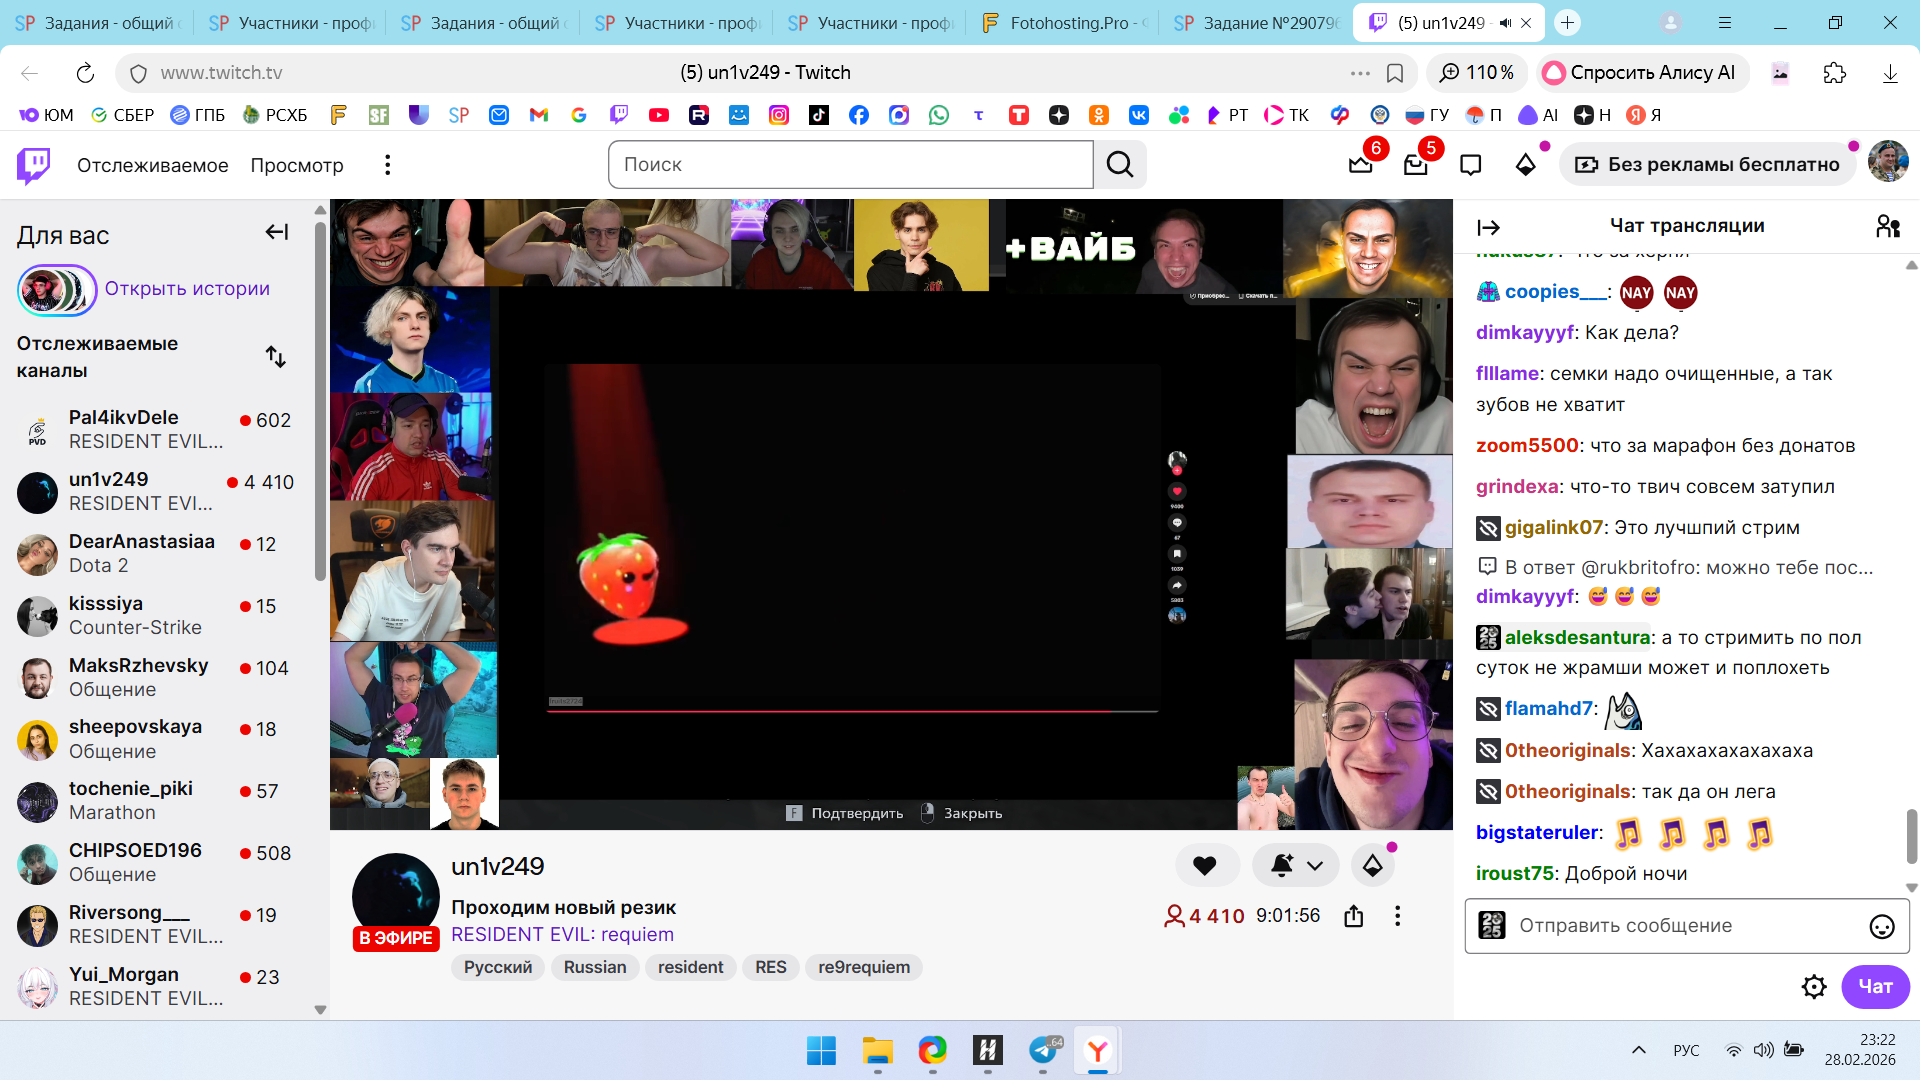Toggle the follow heart button
The image size is (1920, 1080).
tap(1205, 866)
